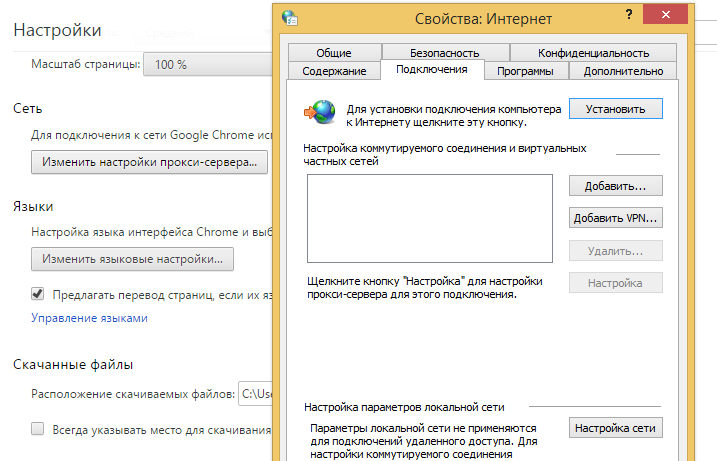
Task: Click the 'Установить' button
Action: point(615,109)
